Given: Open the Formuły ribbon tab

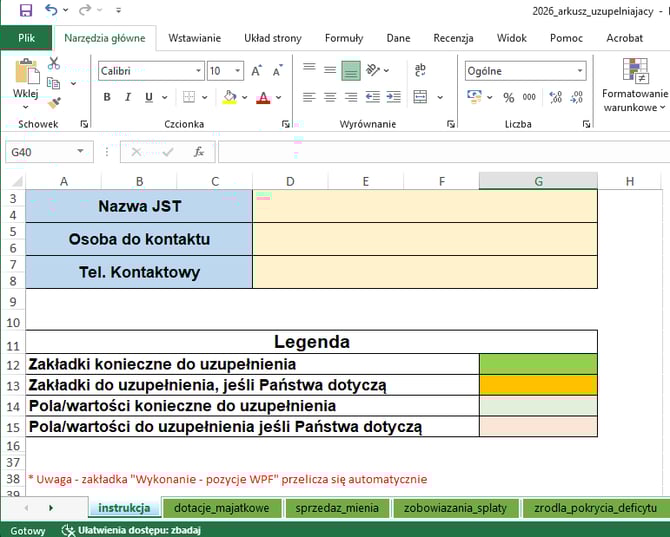Looking at the screenshot, I should 343,38.
